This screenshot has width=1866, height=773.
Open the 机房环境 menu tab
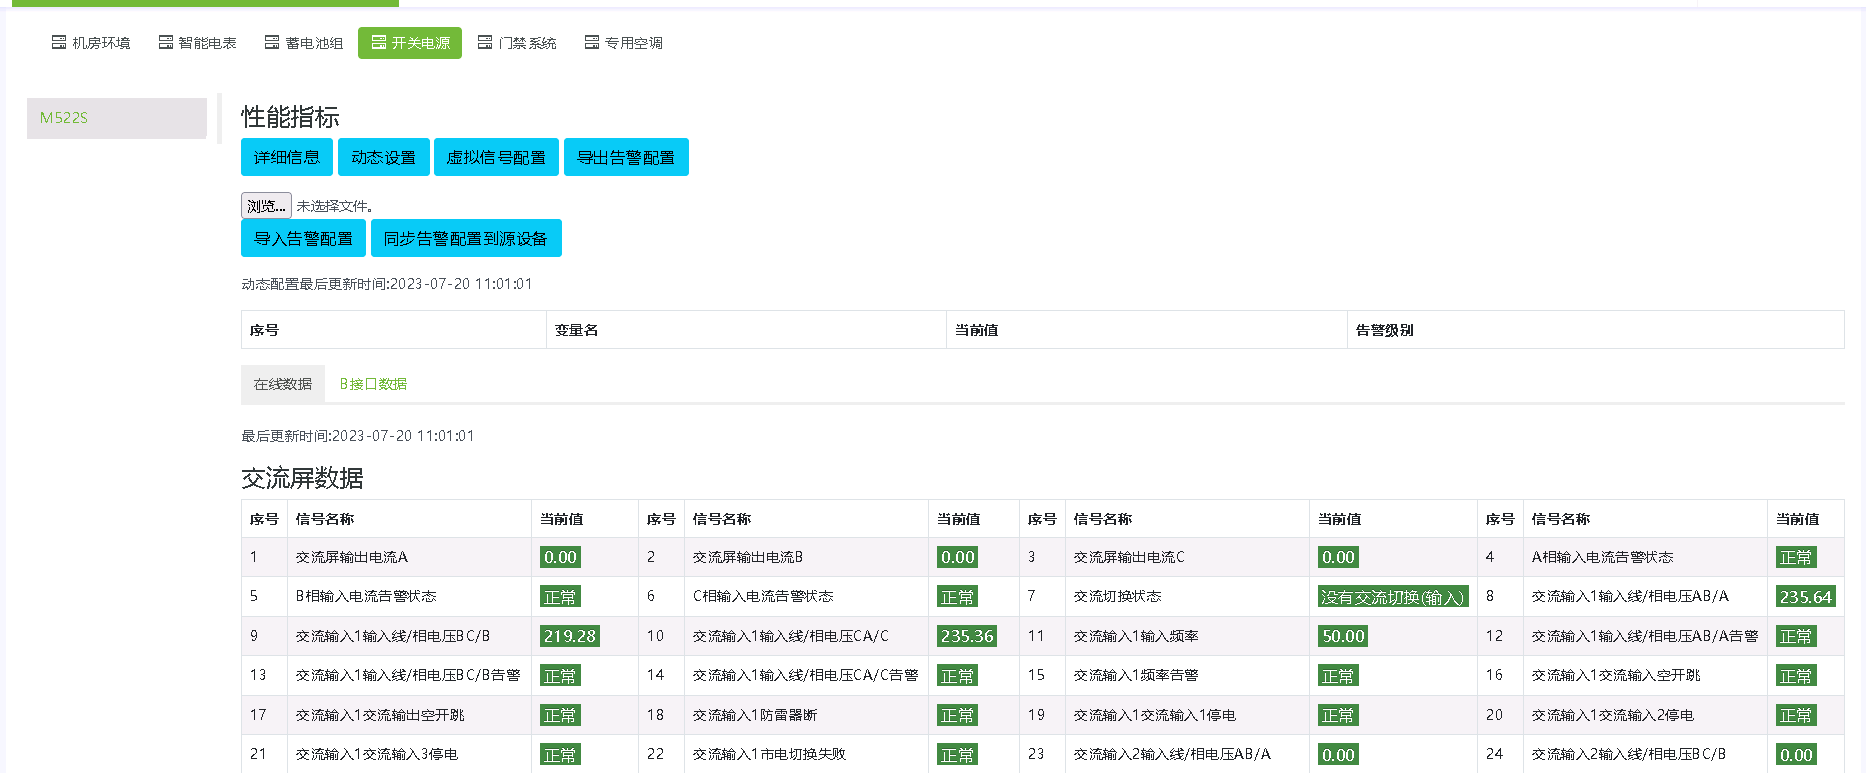tap(91, 43)
